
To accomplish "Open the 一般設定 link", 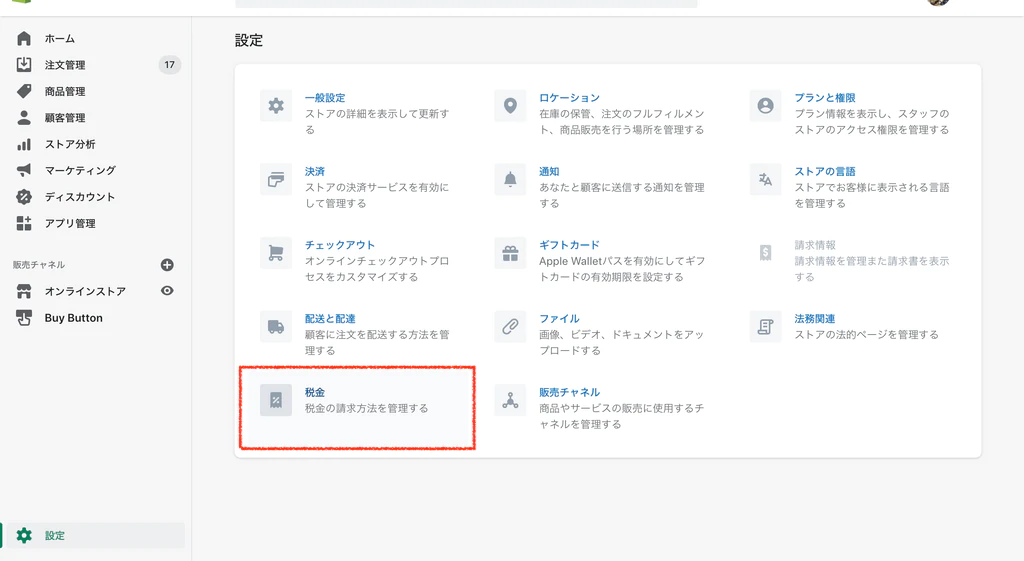I will (325, 98).
